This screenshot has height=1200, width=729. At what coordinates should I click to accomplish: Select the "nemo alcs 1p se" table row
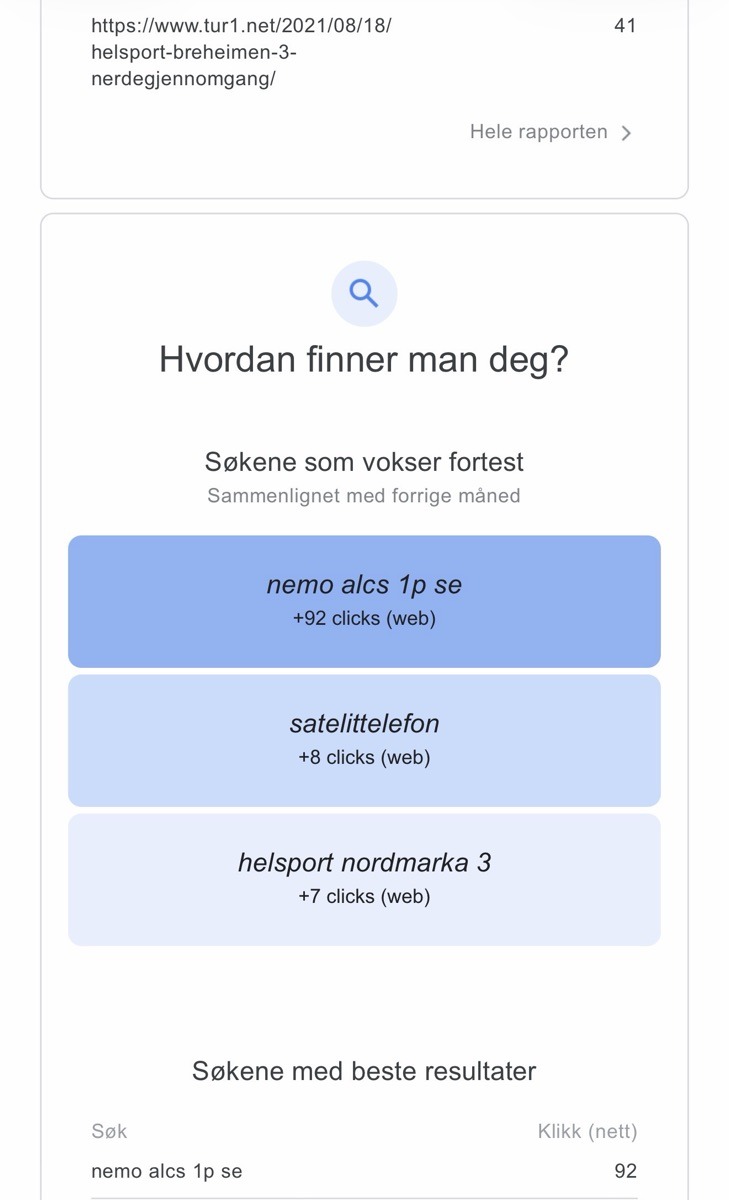167,1171
